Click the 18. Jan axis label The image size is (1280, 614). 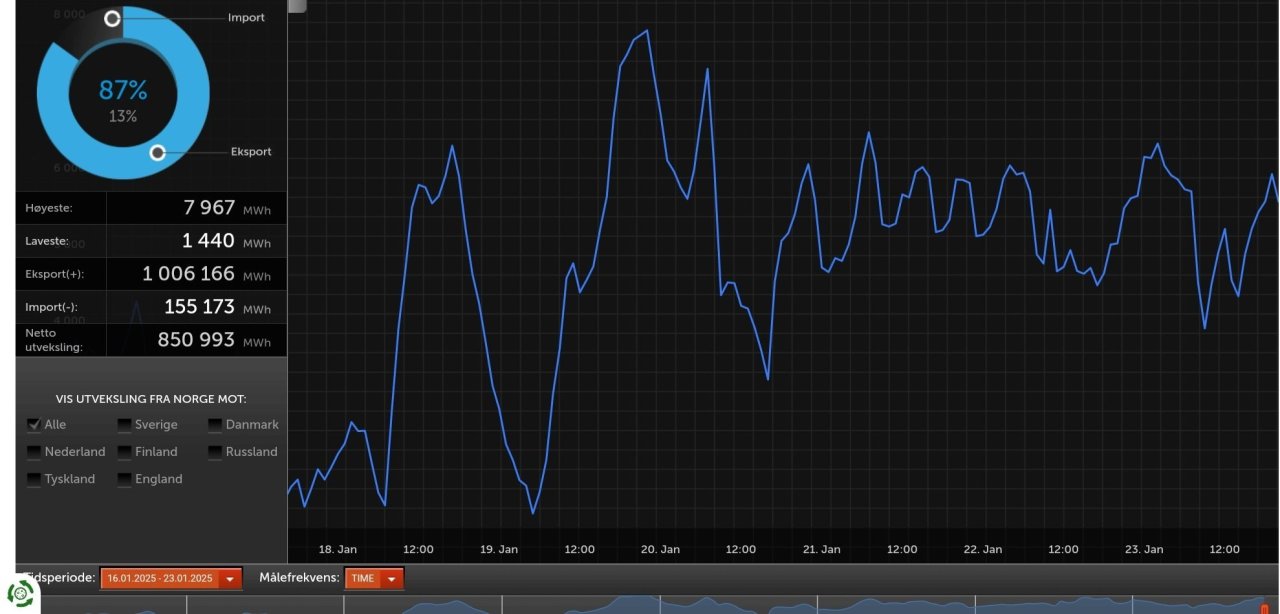click(x=337, y=549)
